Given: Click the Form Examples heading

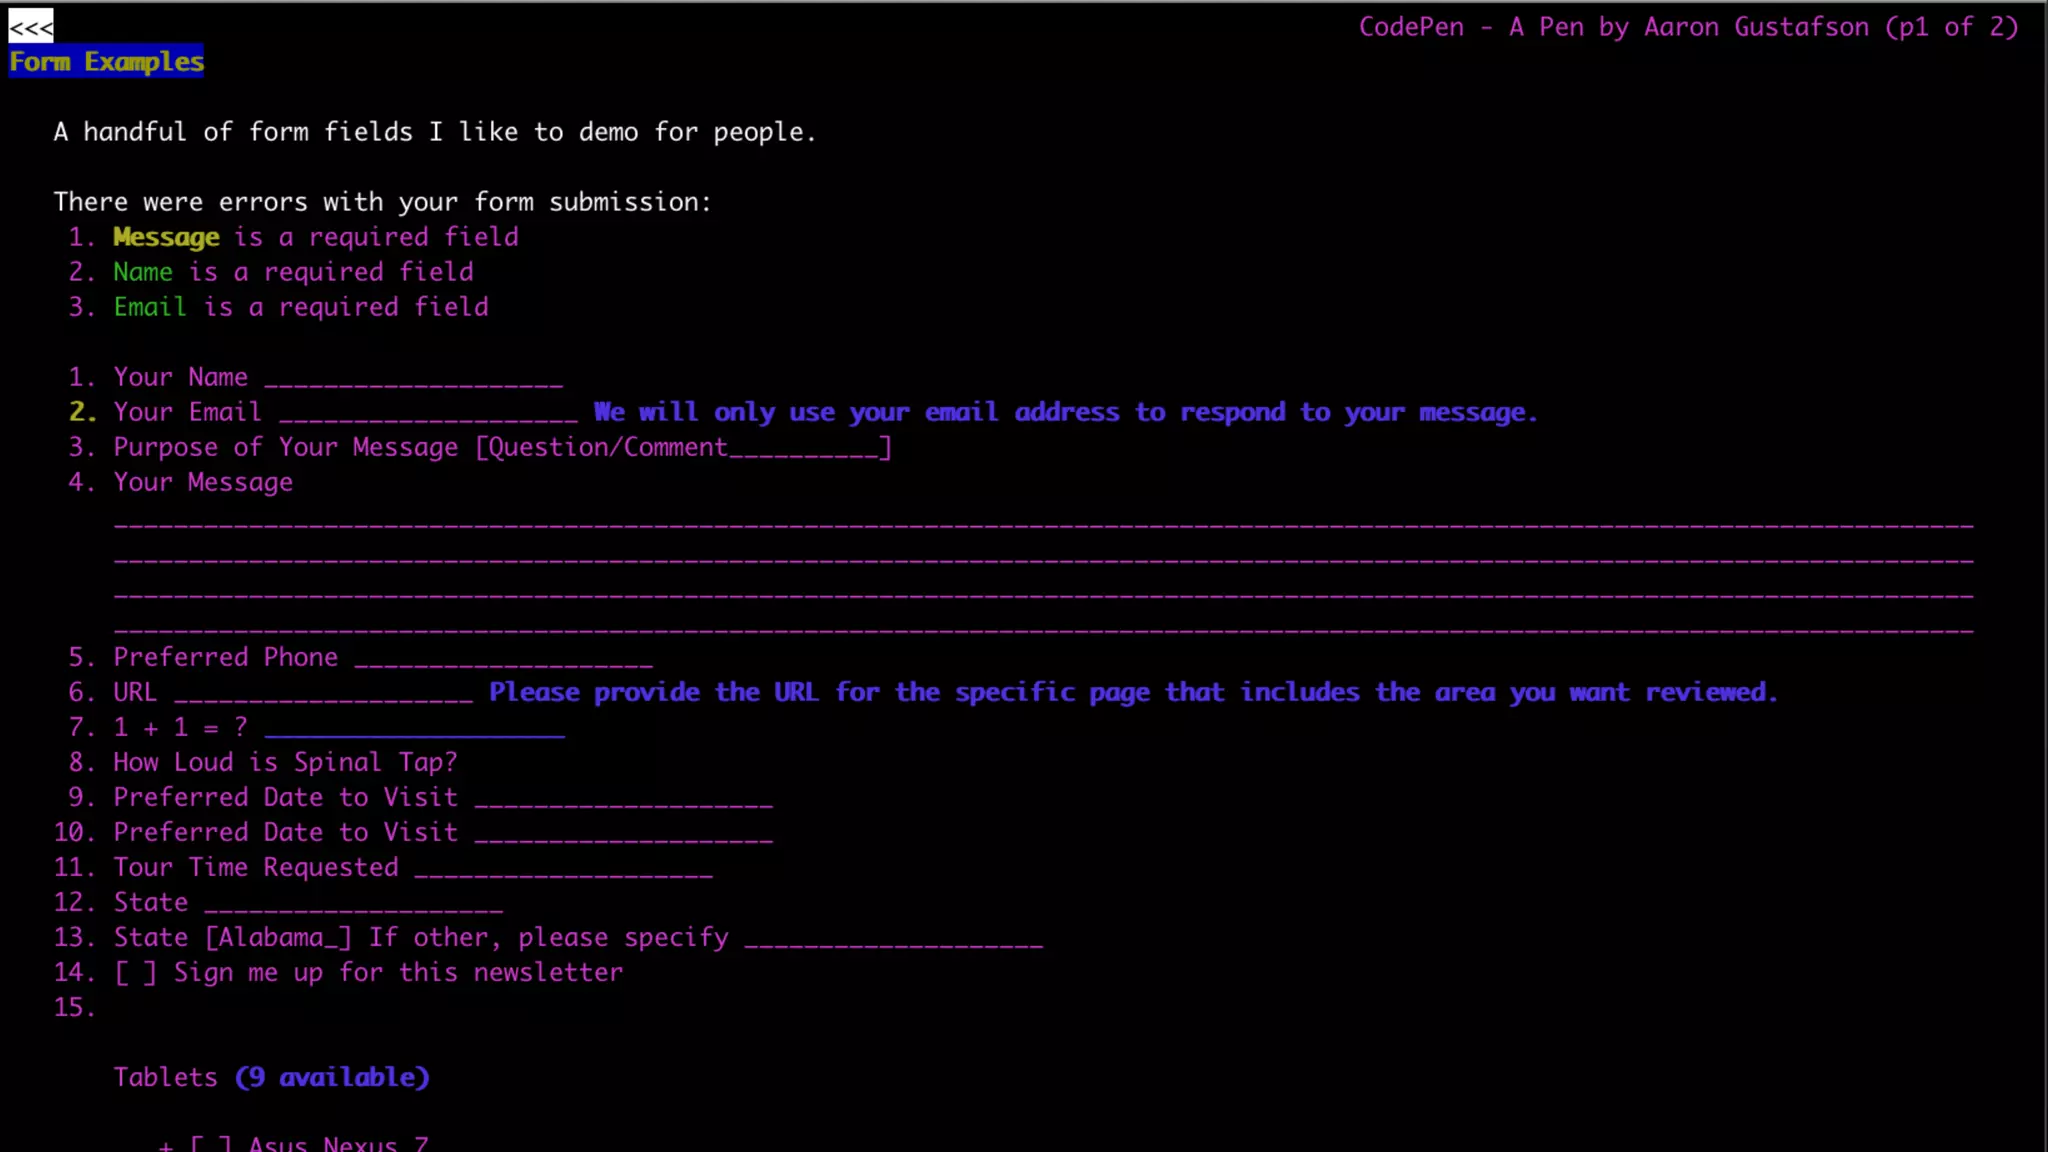Looking at the screenshot, I should (107, 62).
